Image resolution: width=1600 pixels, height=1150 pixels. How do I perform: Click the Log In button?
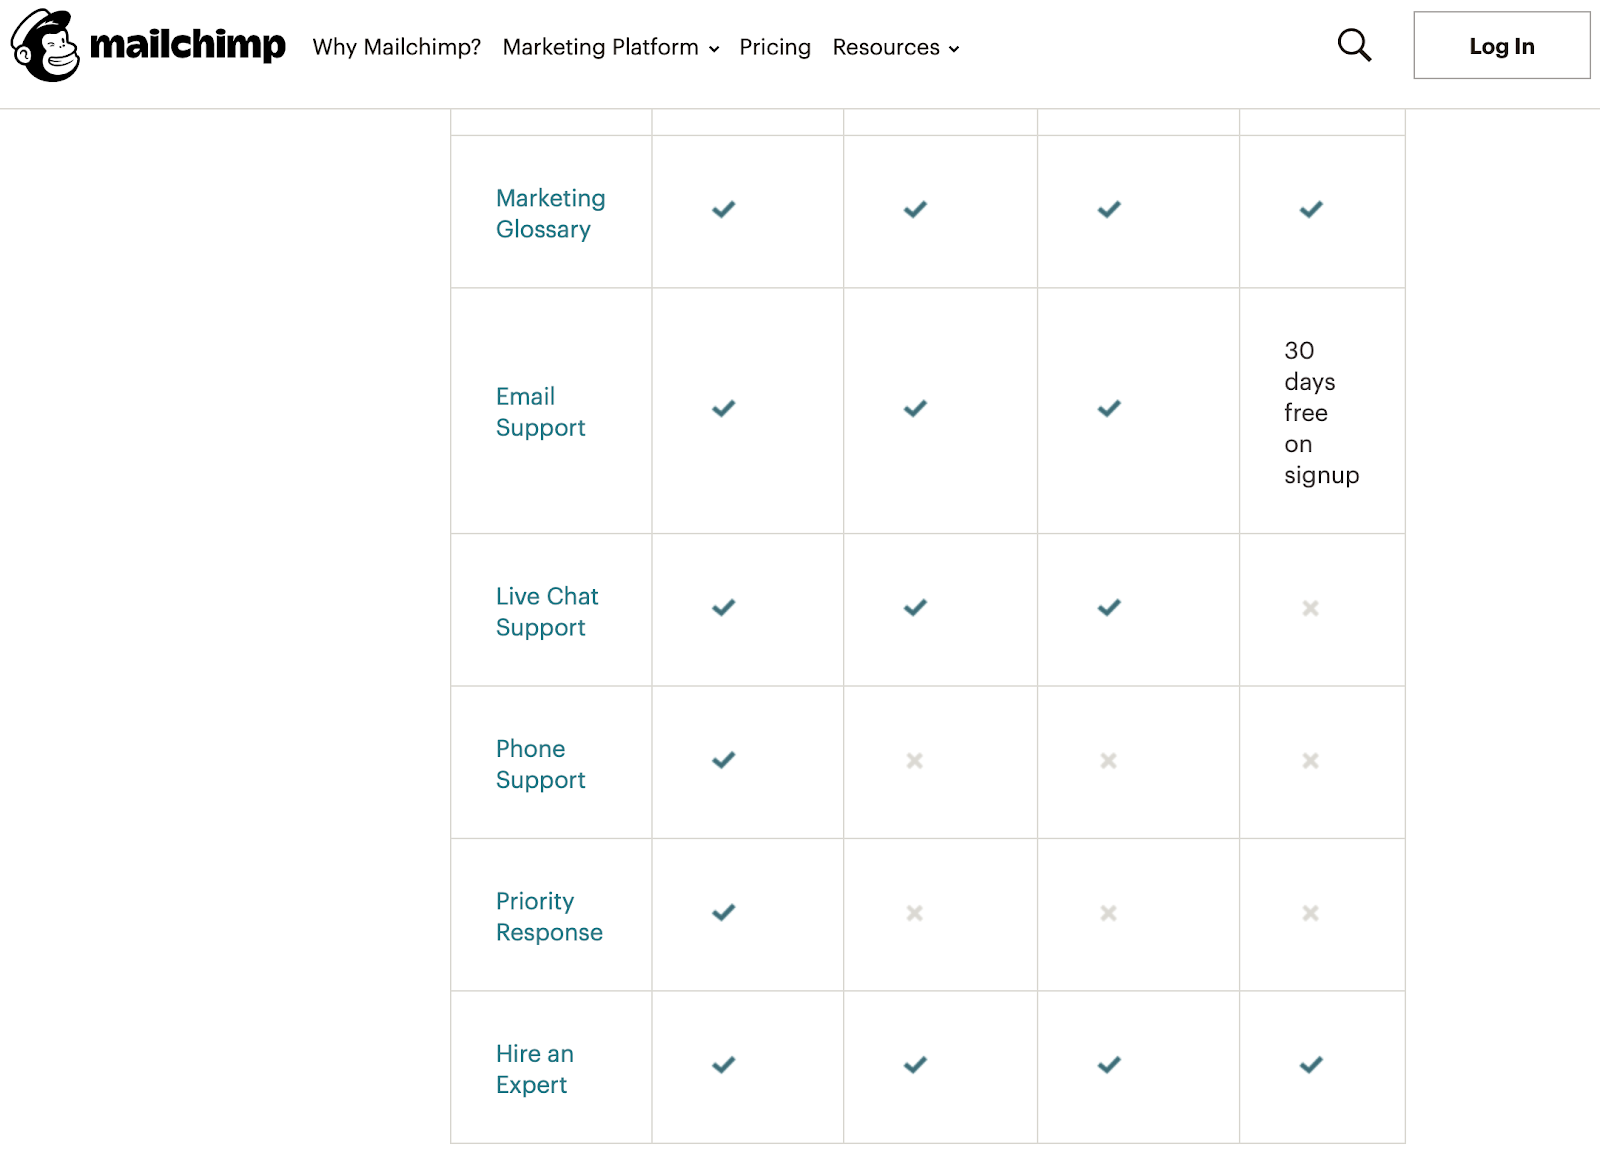coord(1501,45)
